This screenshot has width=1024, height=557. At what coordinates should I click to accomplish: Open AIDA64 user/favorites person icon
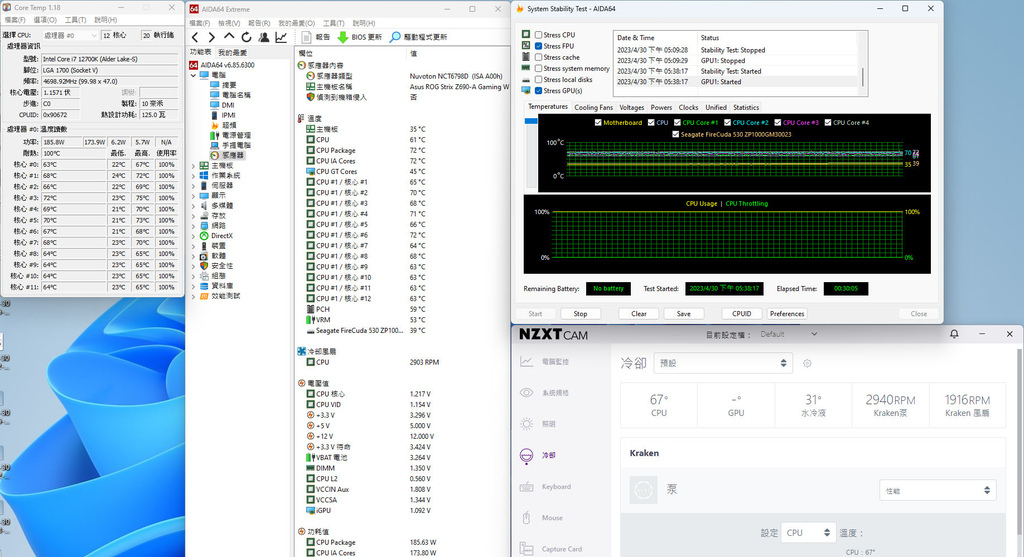click(x=264, y=37)
